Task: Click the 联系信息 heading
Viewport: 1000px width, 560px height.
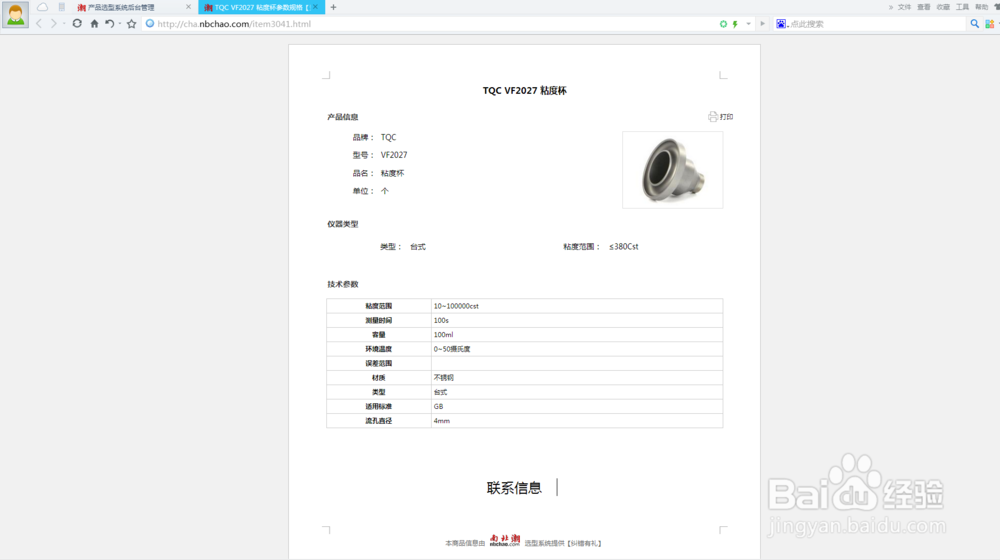Action: pyautogui.click(x=514, y=488)
